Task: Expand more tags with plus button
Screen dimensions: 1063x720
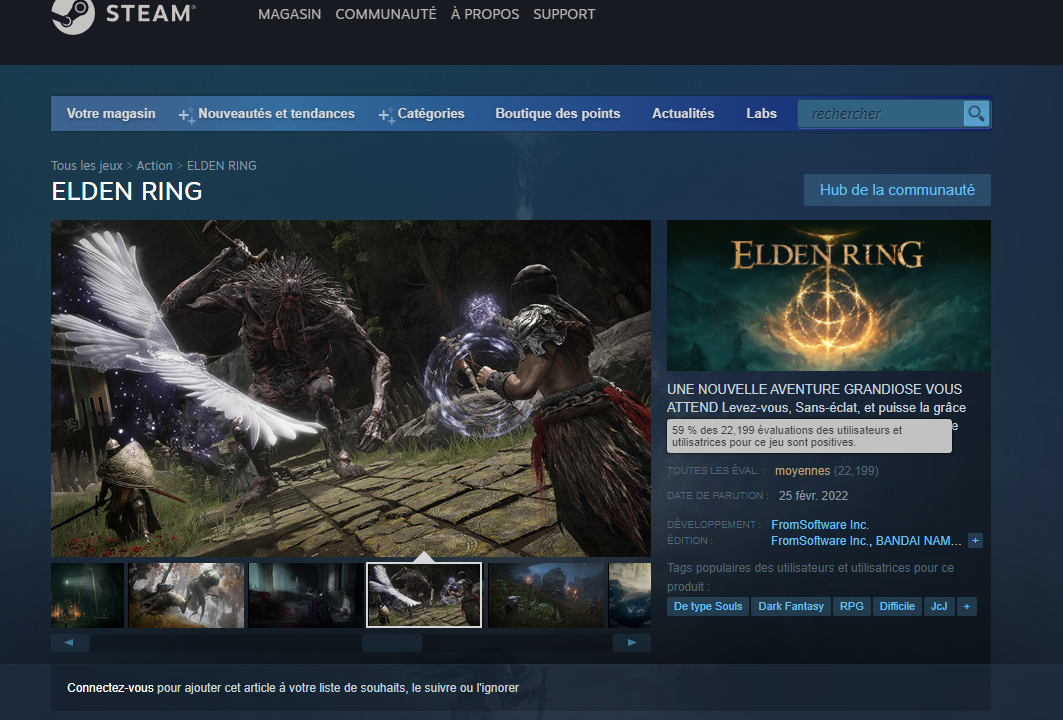Action: (967, 606)
